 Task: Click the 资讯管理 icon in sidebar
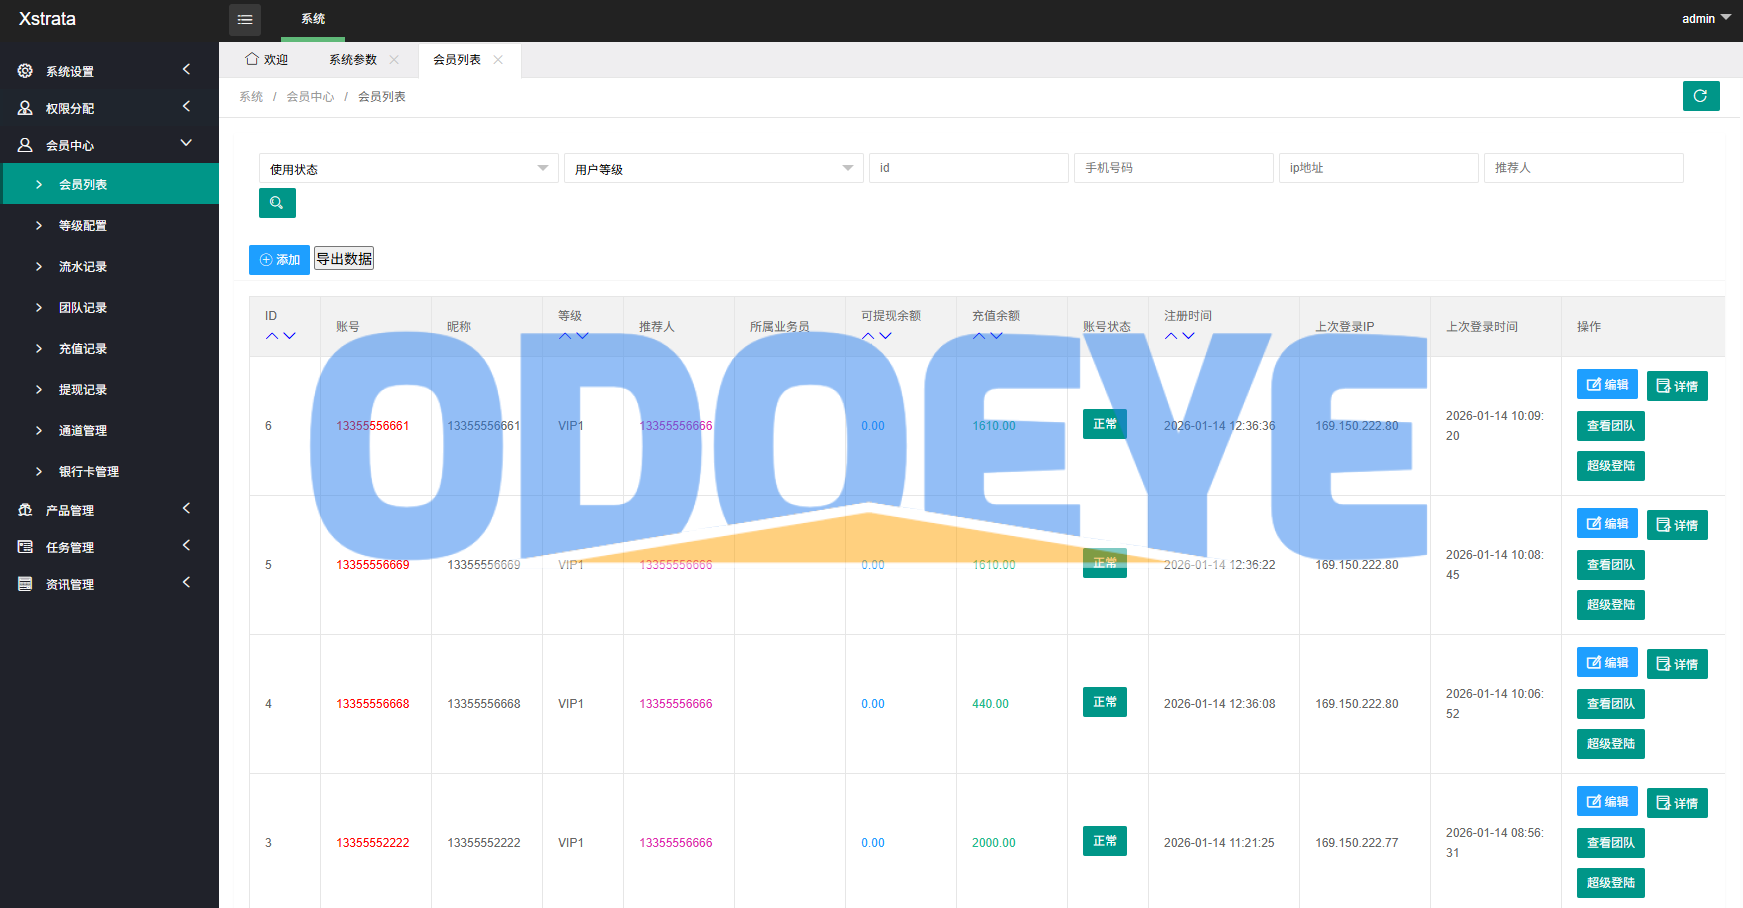pyautogui.click(x=25, y=584)
